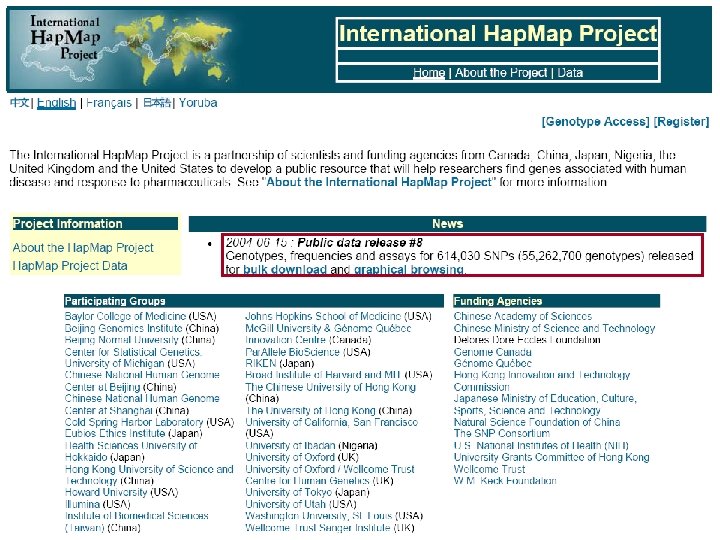720x540 pixels.
Task: Open Japanese Ministry of Education, Culture link
Action: coord(545,405)
